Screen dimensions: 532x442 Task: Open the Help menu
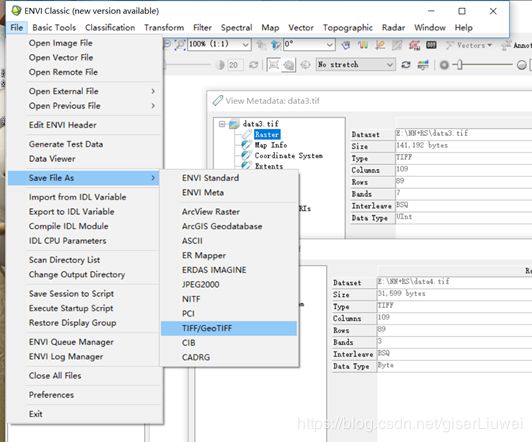coord(463,27)
